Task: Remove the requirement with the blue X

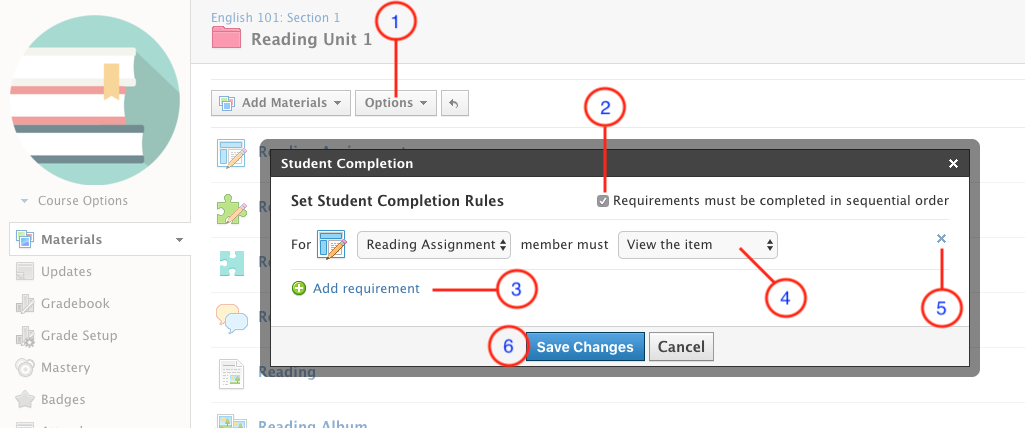Action: [x=941, y=239]
